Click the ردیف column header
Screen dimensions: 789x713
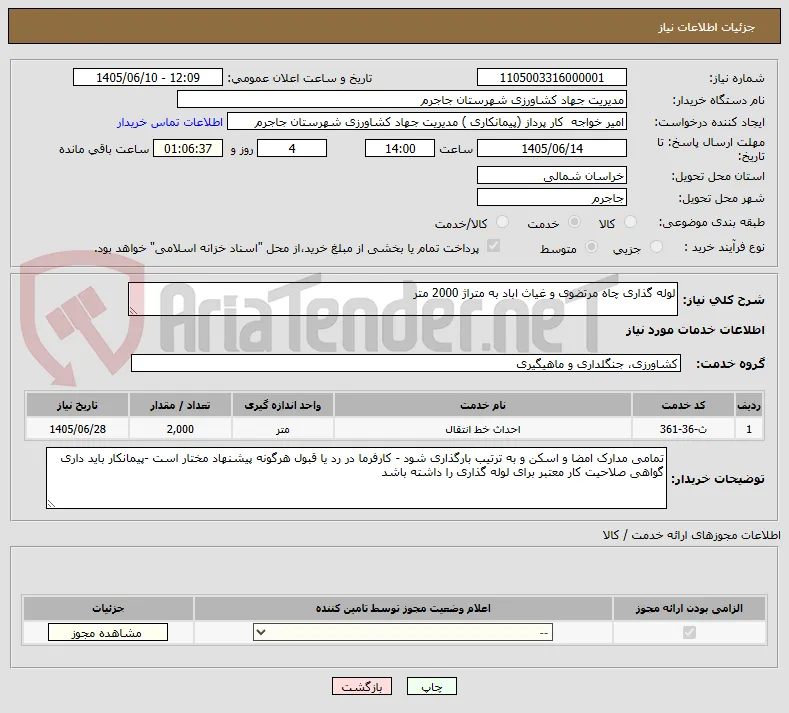tap(749, 405)
